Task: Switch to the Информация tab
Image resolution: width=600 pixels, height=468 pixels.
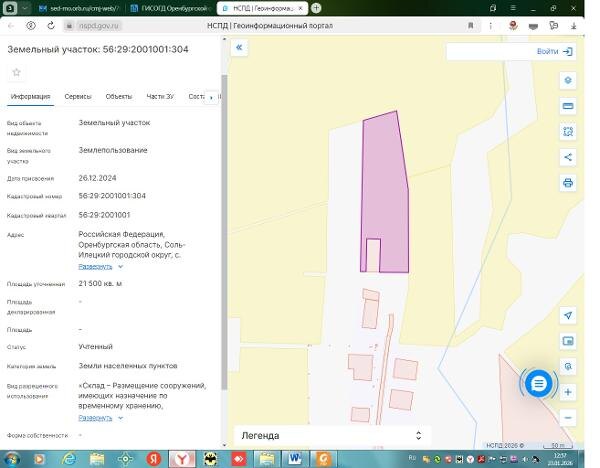Action: click(31, 96)
